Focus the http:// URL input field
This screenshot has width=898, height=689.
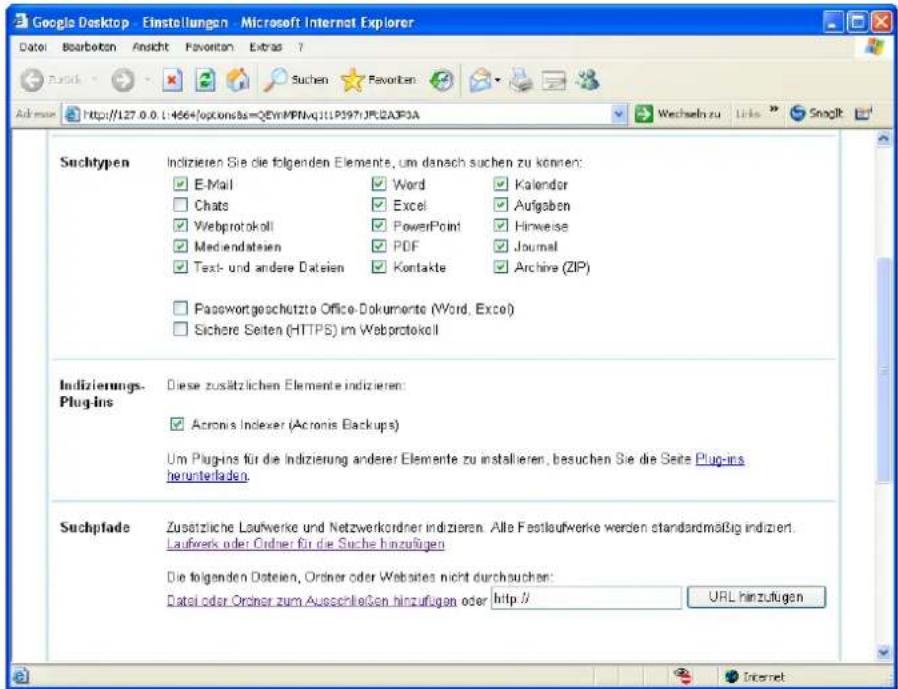coord(586,598)
